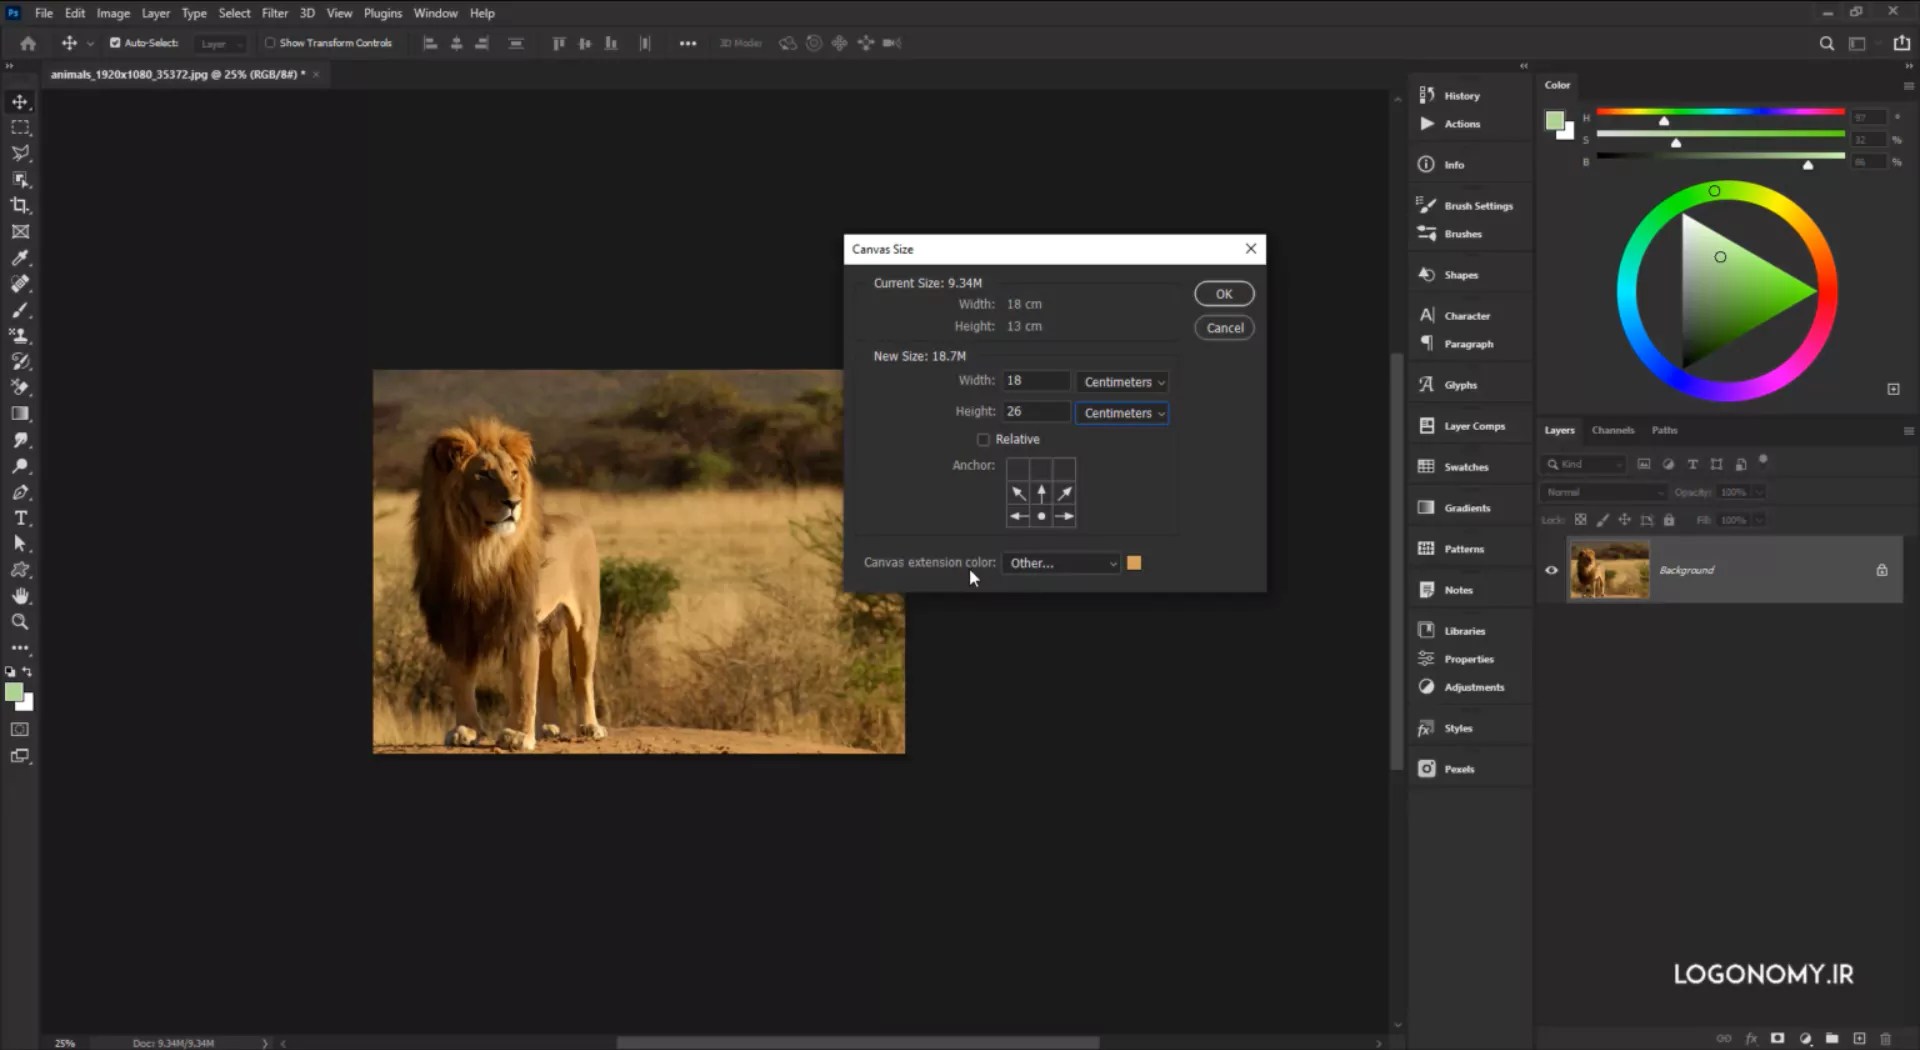
Task: Click the new Height input field
Action: (x=1035, y=412)
